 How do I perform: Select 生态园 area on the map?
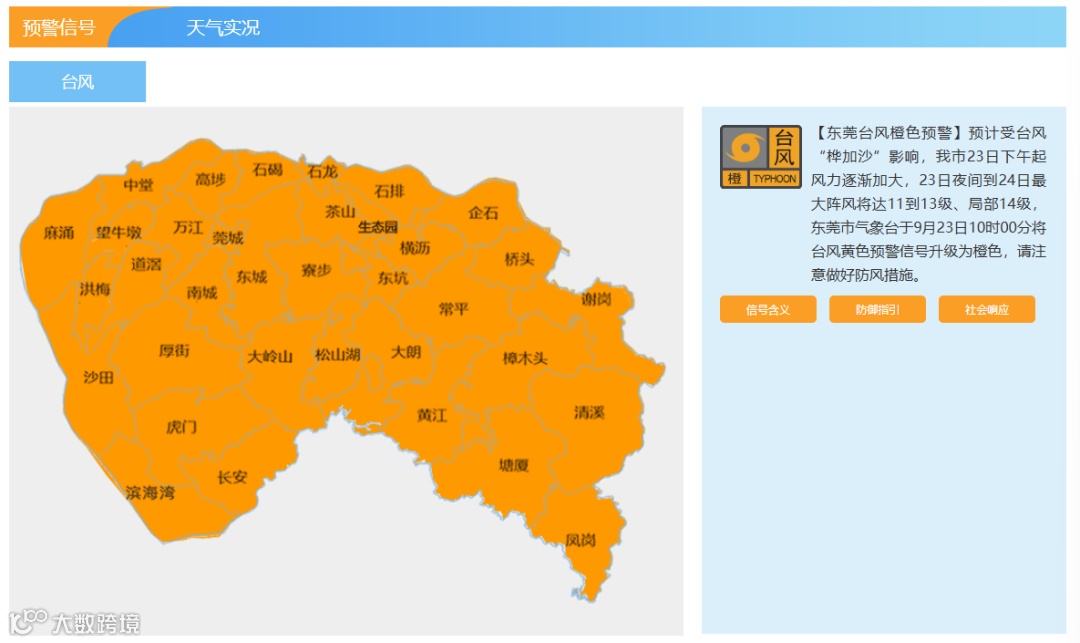point(377,227)
